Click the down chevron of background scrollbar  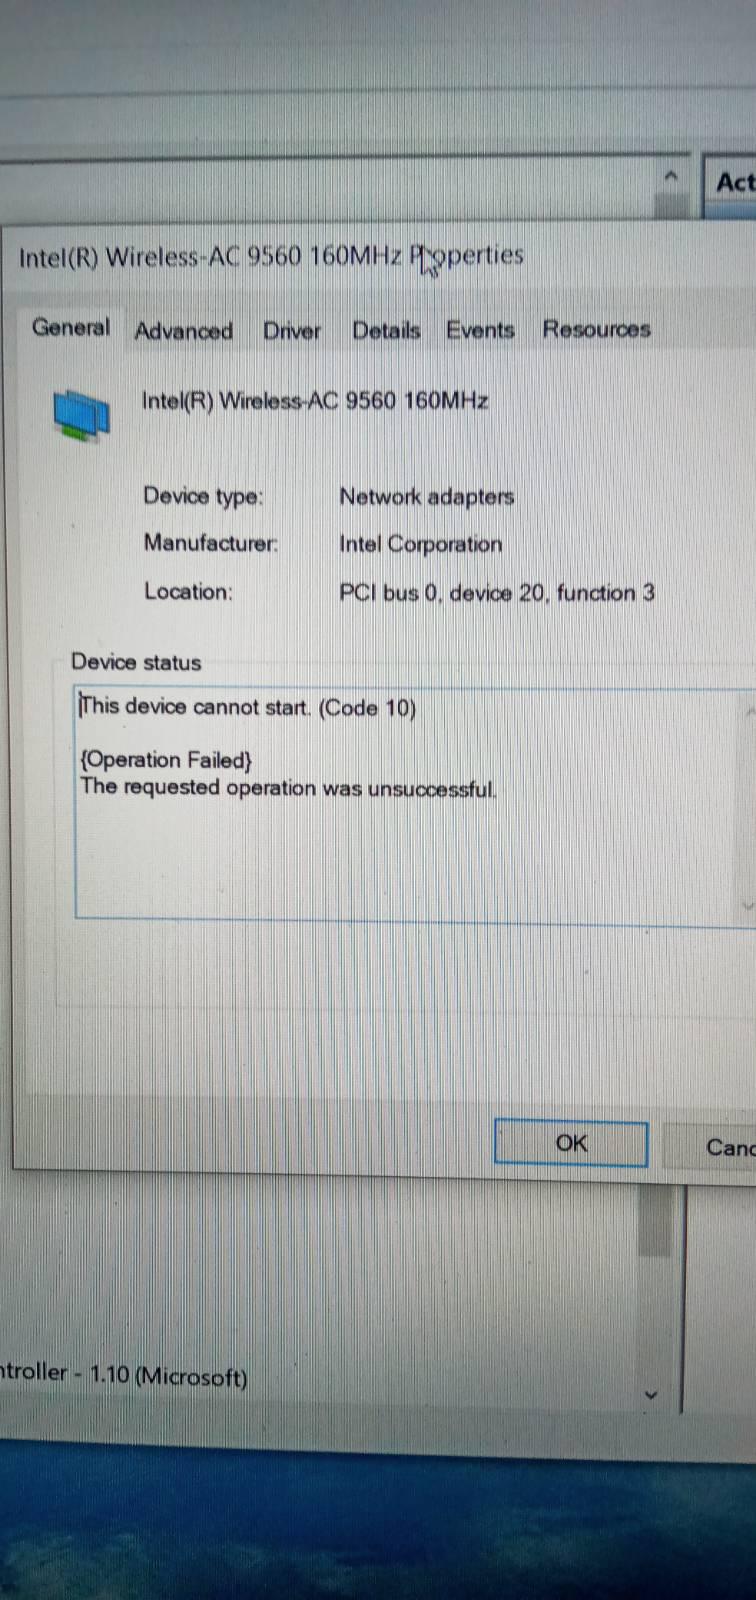coord(652,1394)
